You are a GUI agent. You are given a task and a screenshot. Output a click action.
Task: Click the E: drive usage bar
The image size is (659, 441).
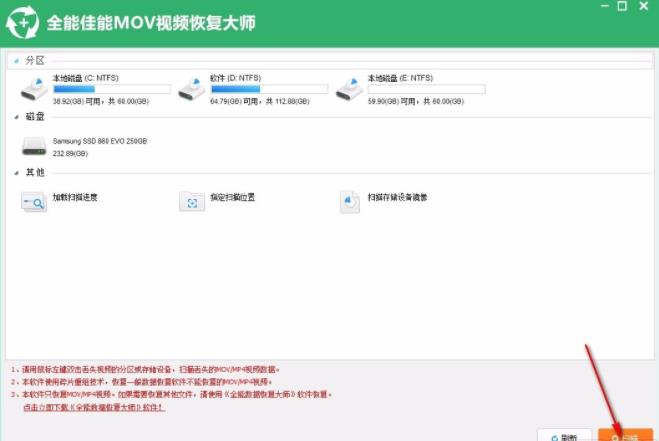click(x=426, y=89)
